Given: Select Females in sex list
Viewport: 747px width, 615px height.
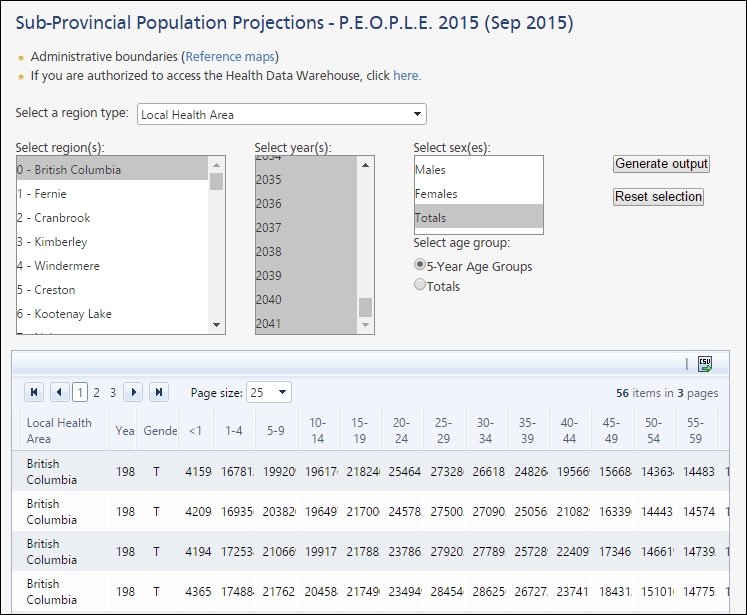Looking at the screenshot, I should click(x=478, y=193).
